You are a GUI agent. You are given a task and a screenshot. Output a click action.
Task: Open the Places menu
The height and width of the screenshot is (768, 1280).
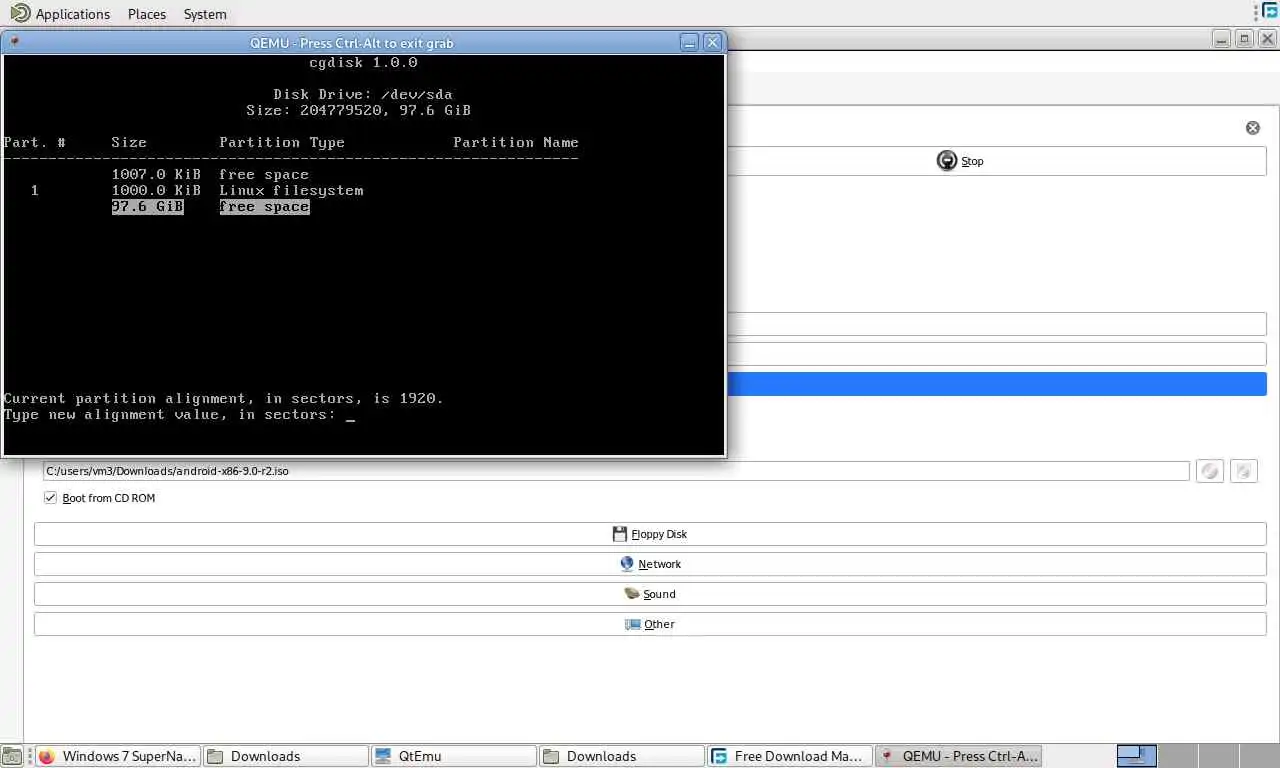147,14
